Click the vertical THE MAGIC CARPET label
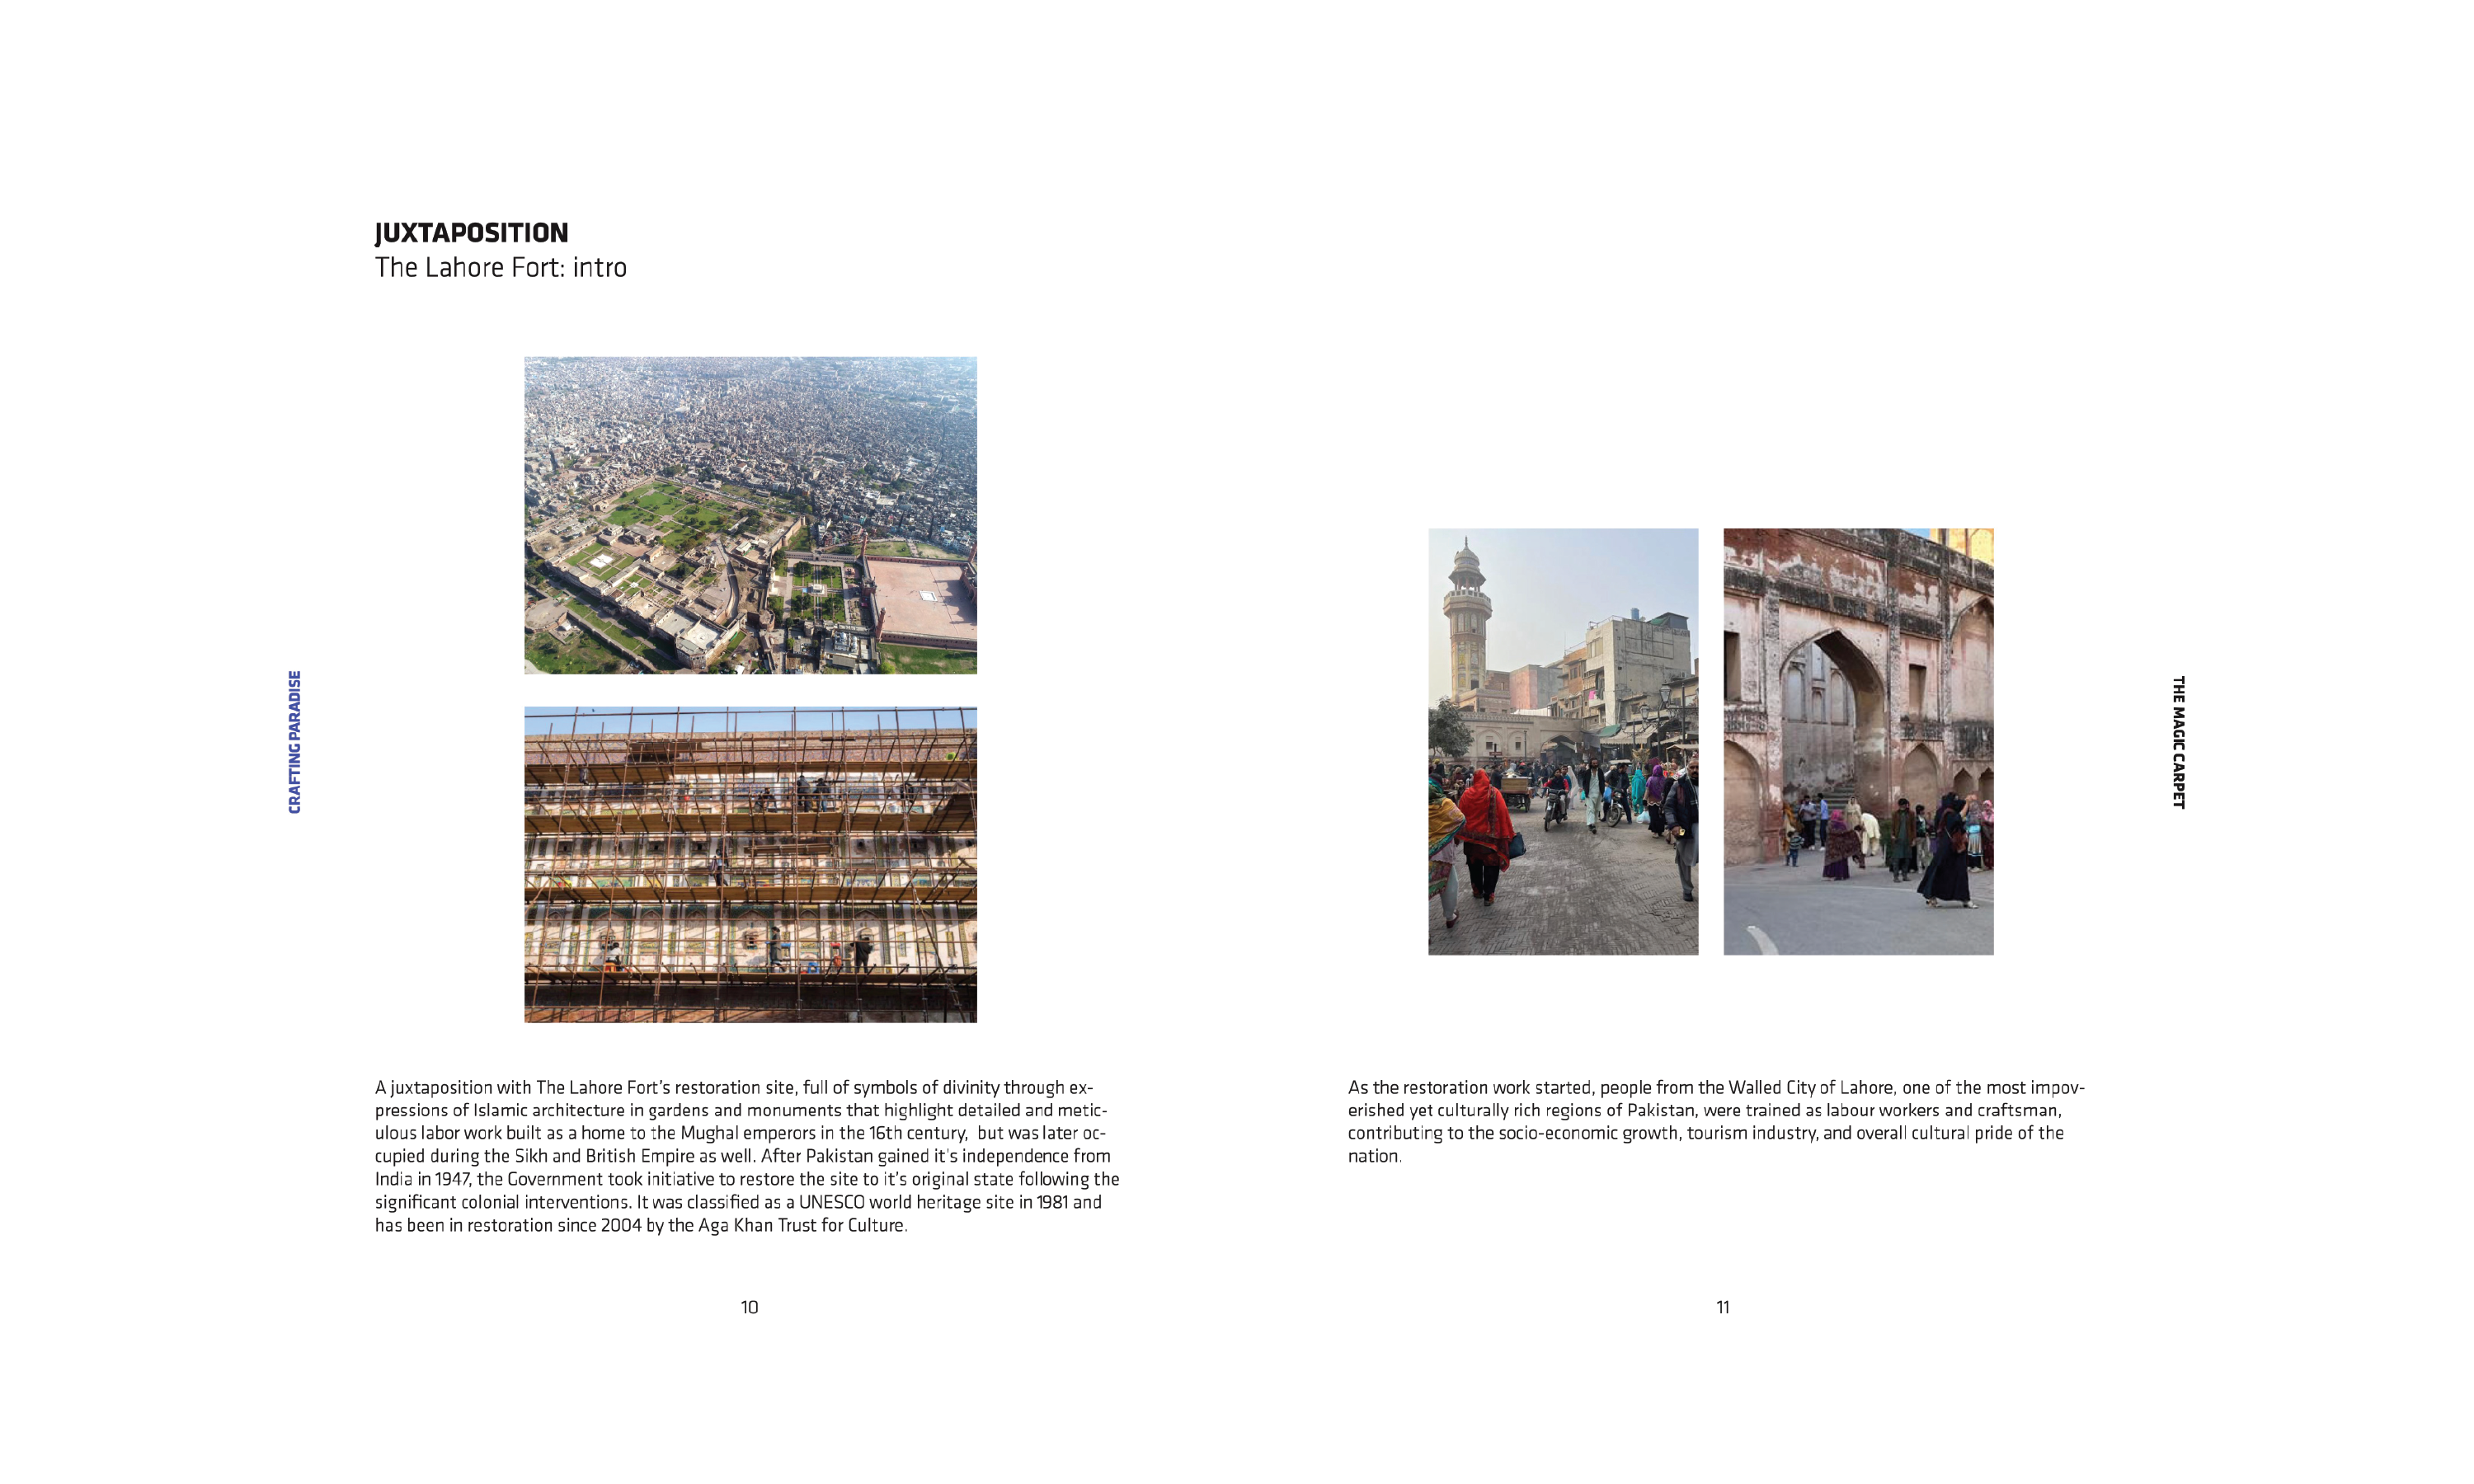Screen dimensions: 2474x1484 tap(2178, 741)
